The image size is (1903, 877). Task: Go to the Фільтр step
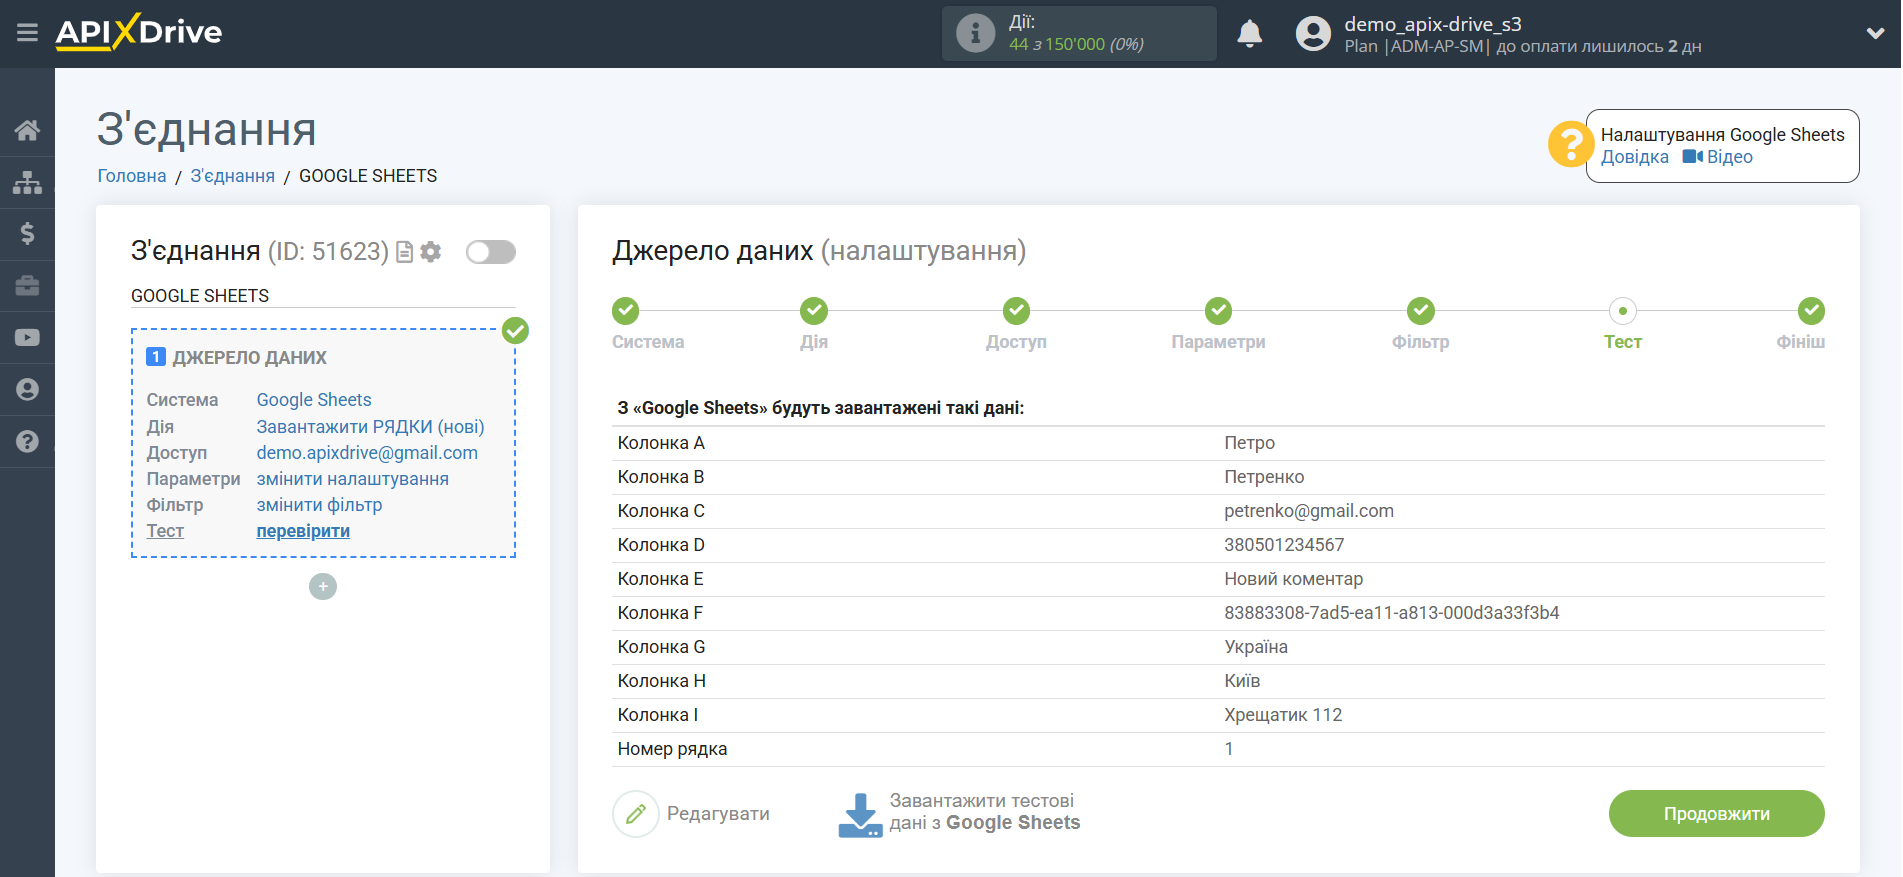(1421, 311)
